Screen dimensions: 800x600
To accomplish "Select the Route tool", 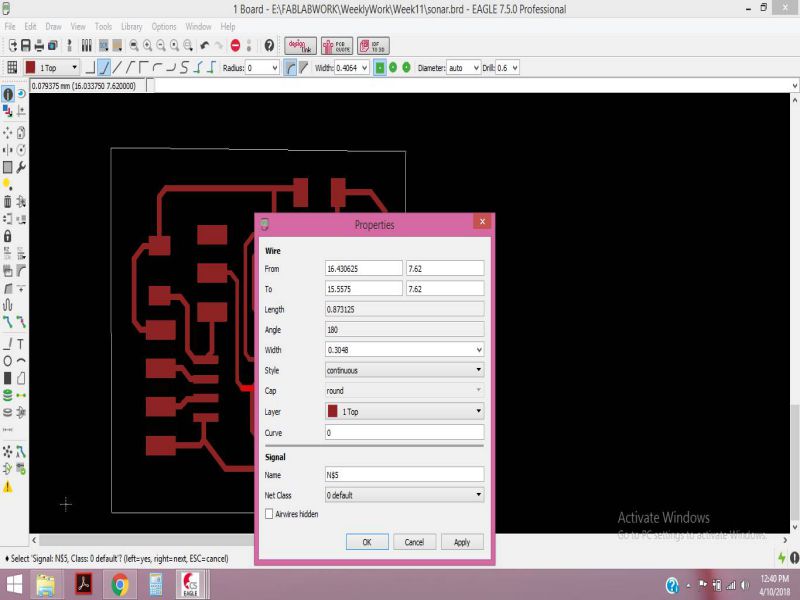I will pos(8,322).
